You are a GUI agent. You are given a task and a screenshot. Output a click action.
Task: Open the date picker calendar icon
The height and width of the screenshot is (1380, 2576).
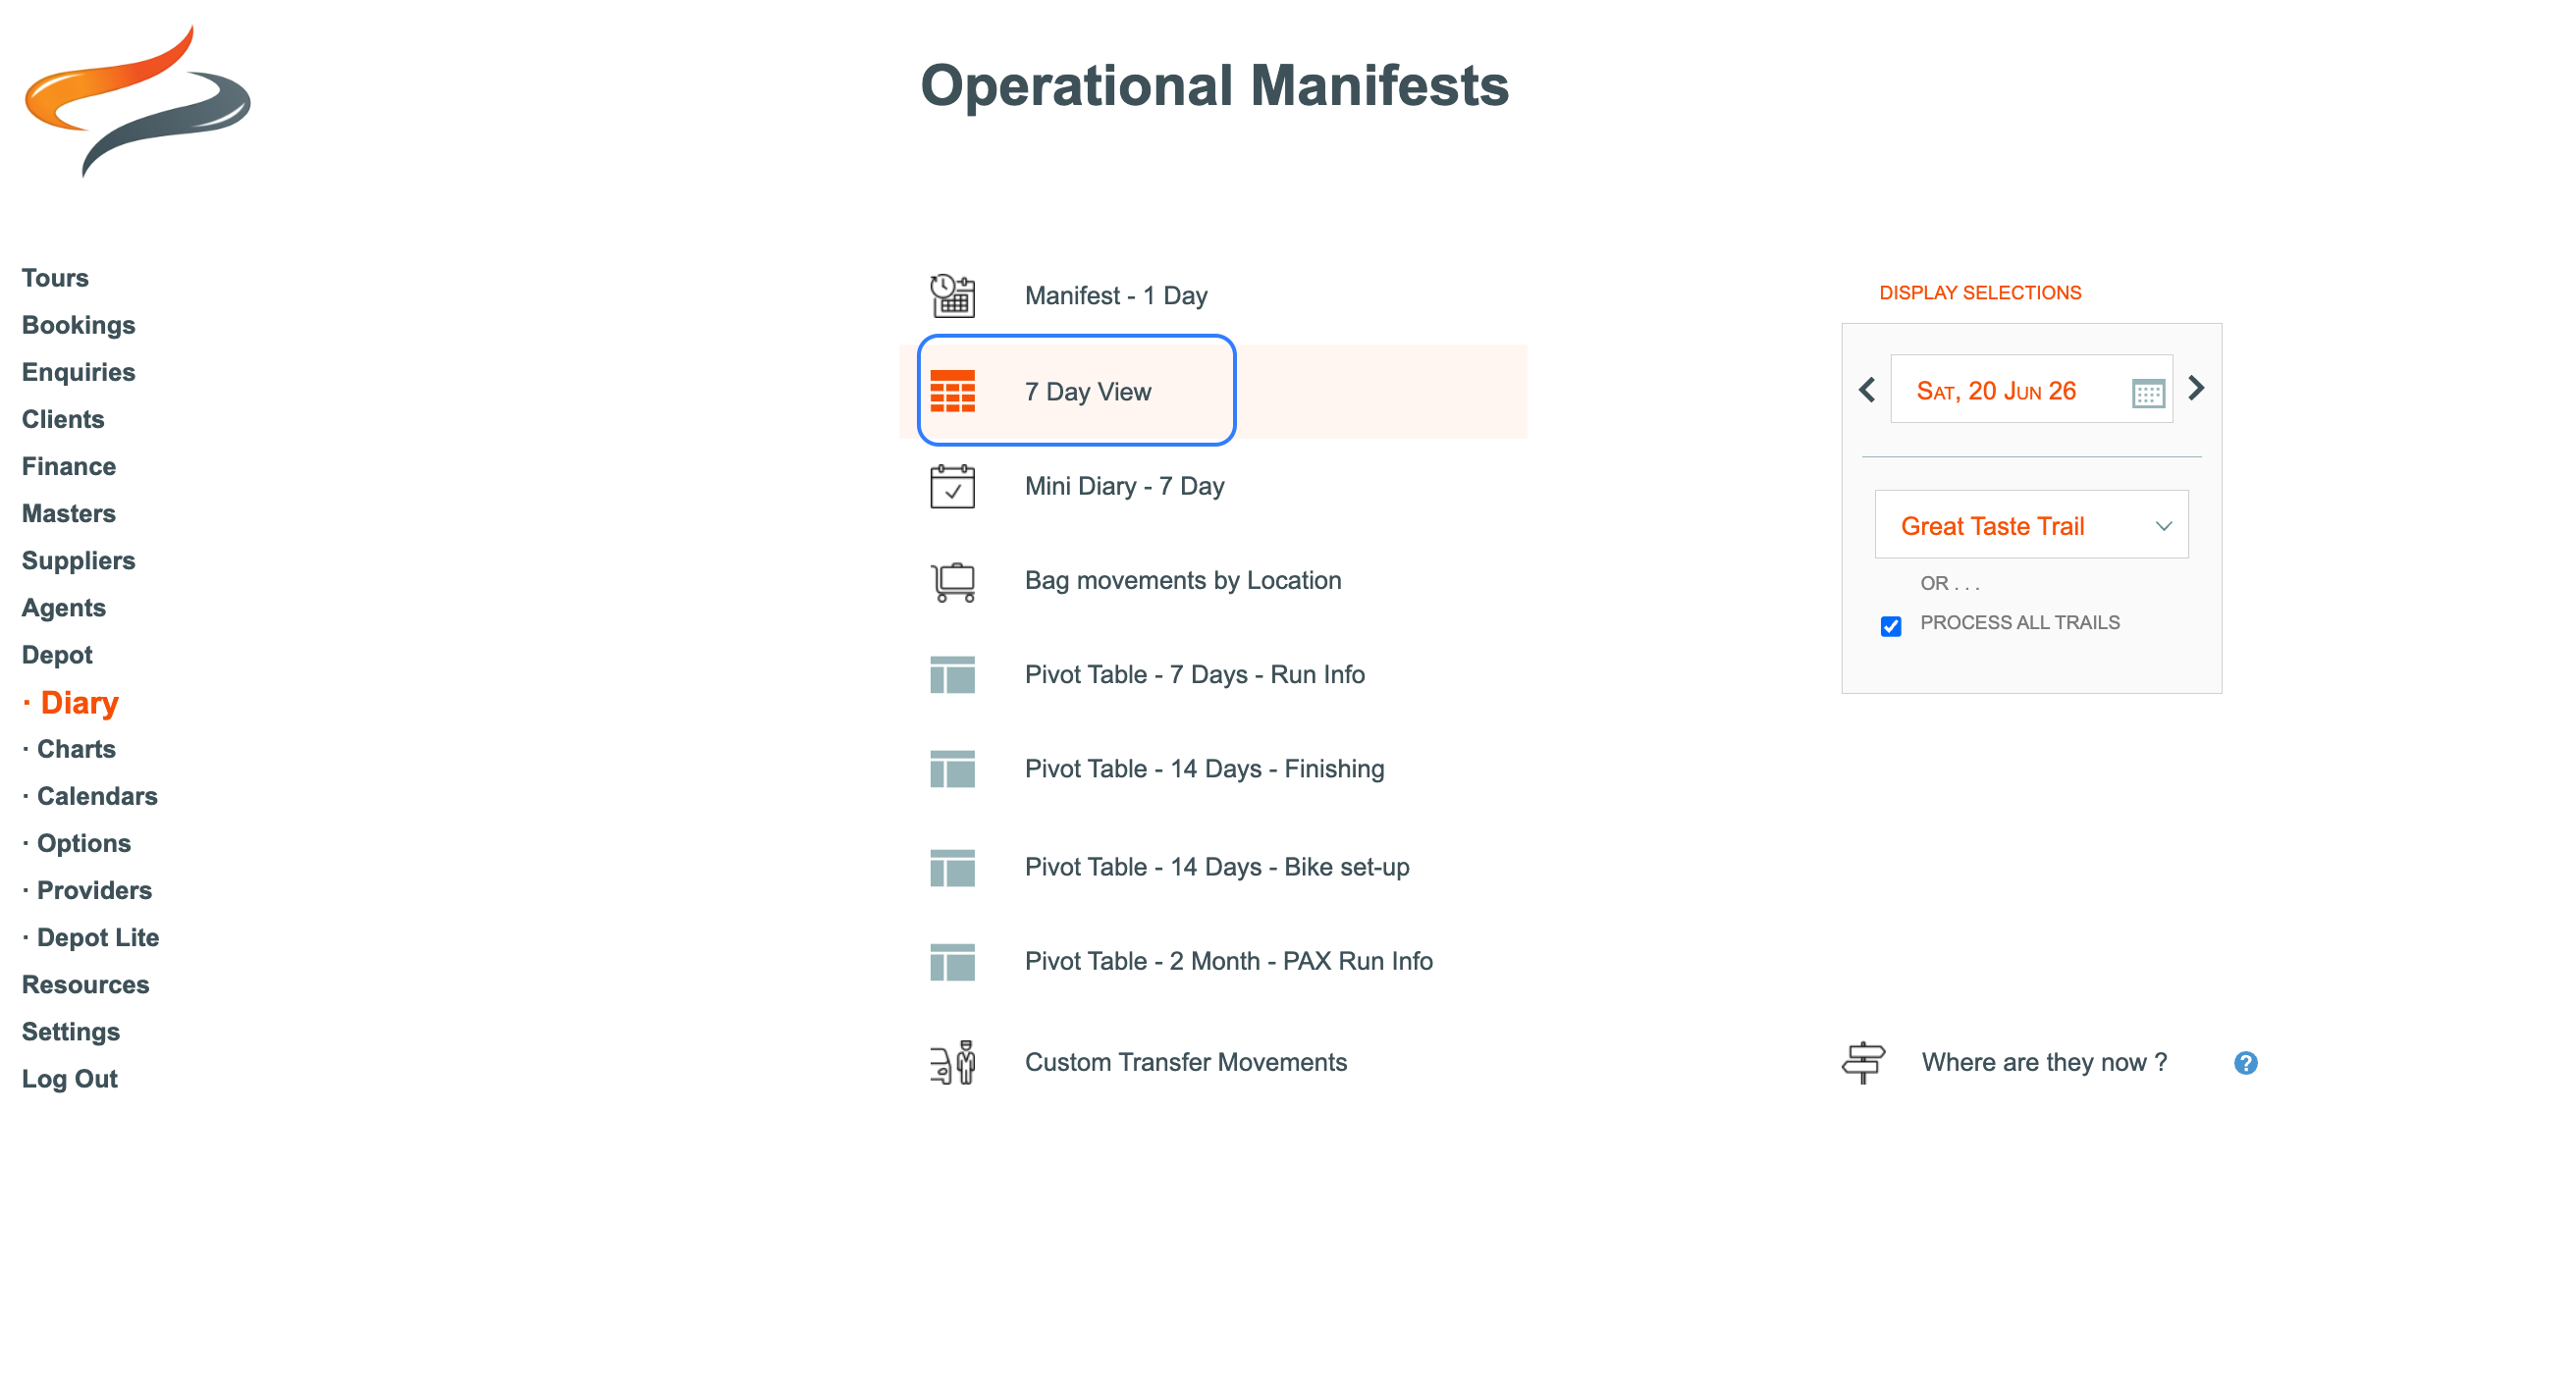click(2147, 393)
